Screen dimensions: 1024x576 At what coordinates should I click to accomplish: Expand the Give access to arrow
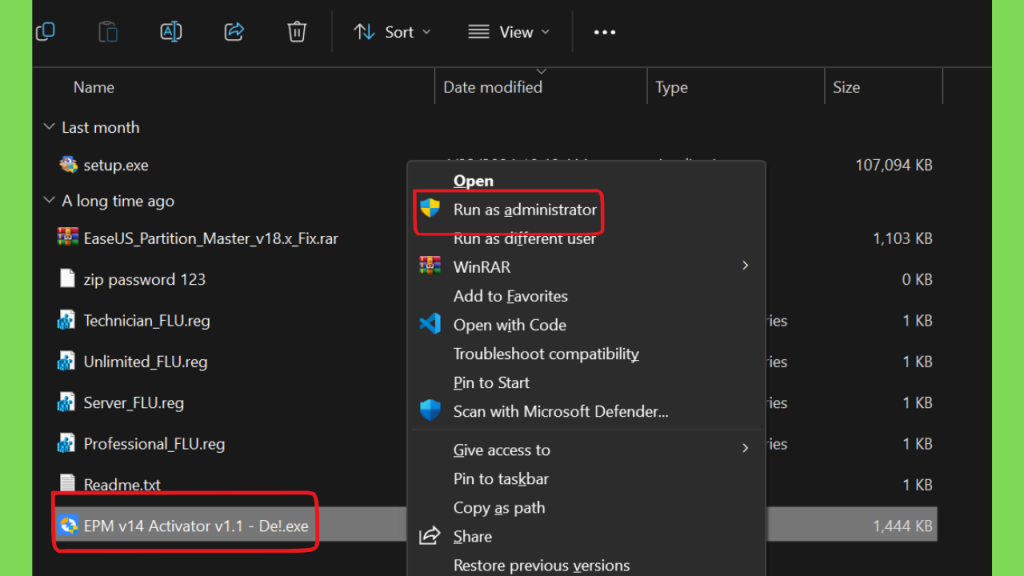point(745,448)
